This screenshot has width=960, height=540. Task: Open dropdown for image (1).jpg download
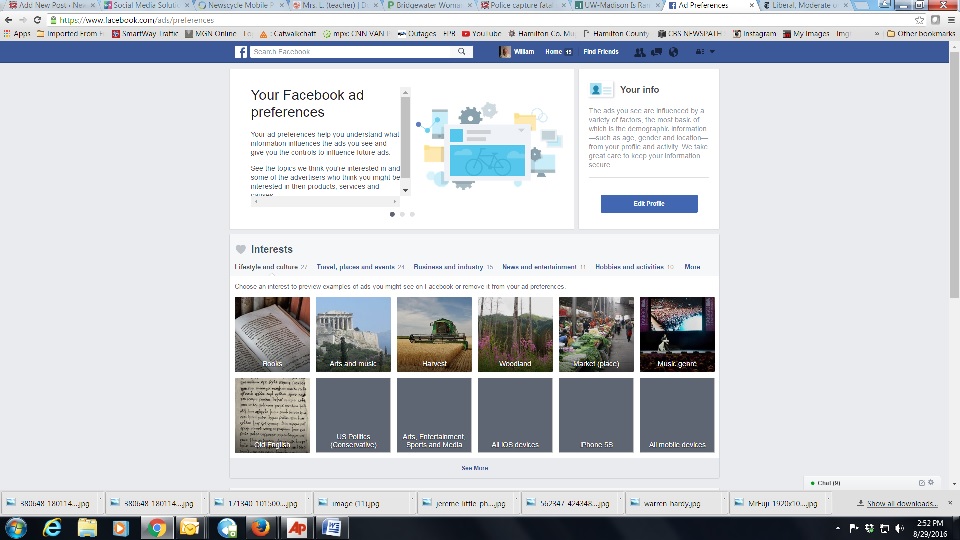tap(411, 501)
